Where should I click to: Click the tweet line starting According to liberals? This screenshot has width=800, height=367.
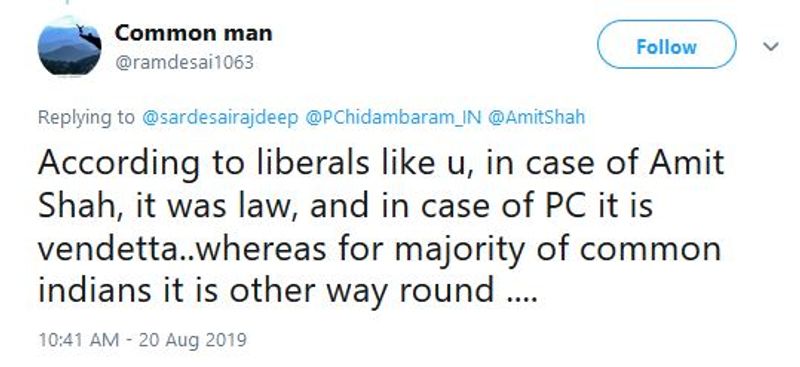click(x=381, y=163)
